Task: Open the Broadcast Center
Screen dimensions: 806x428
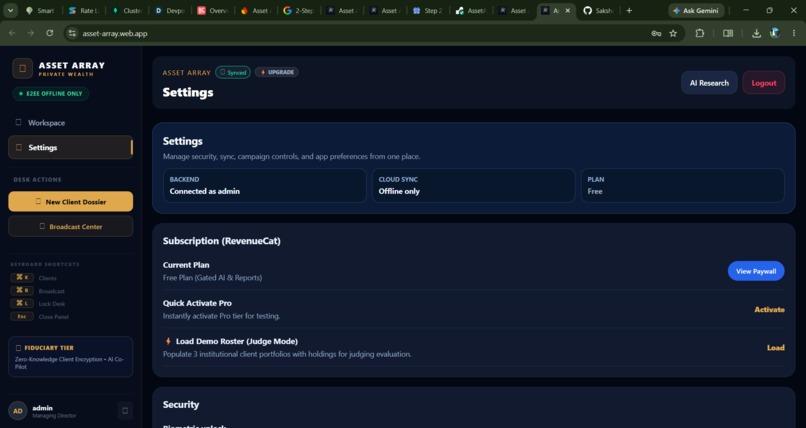Action: click(x=70, y=226)
